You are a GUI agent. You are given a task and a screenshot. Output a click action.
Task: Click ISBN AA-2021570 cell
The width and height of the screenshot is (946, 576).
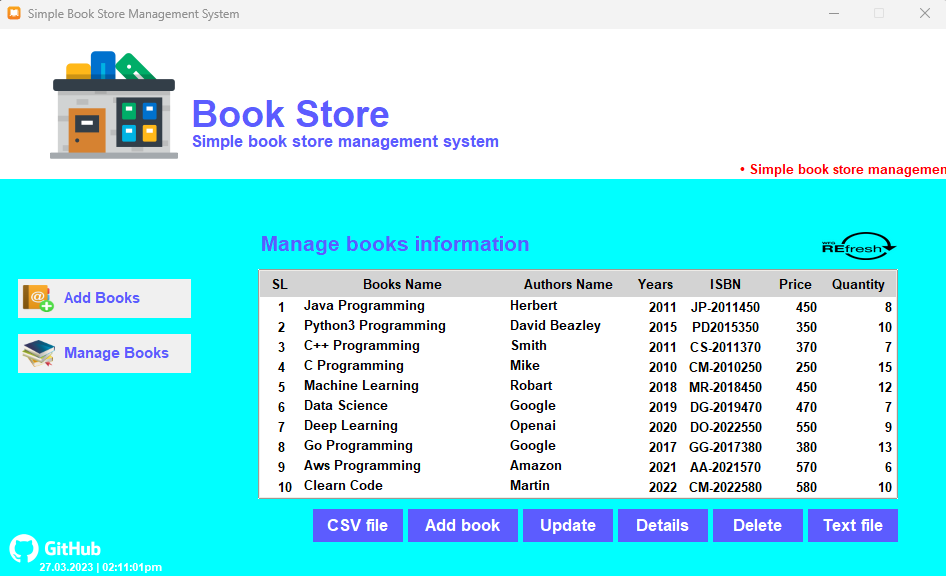point(725,467)
